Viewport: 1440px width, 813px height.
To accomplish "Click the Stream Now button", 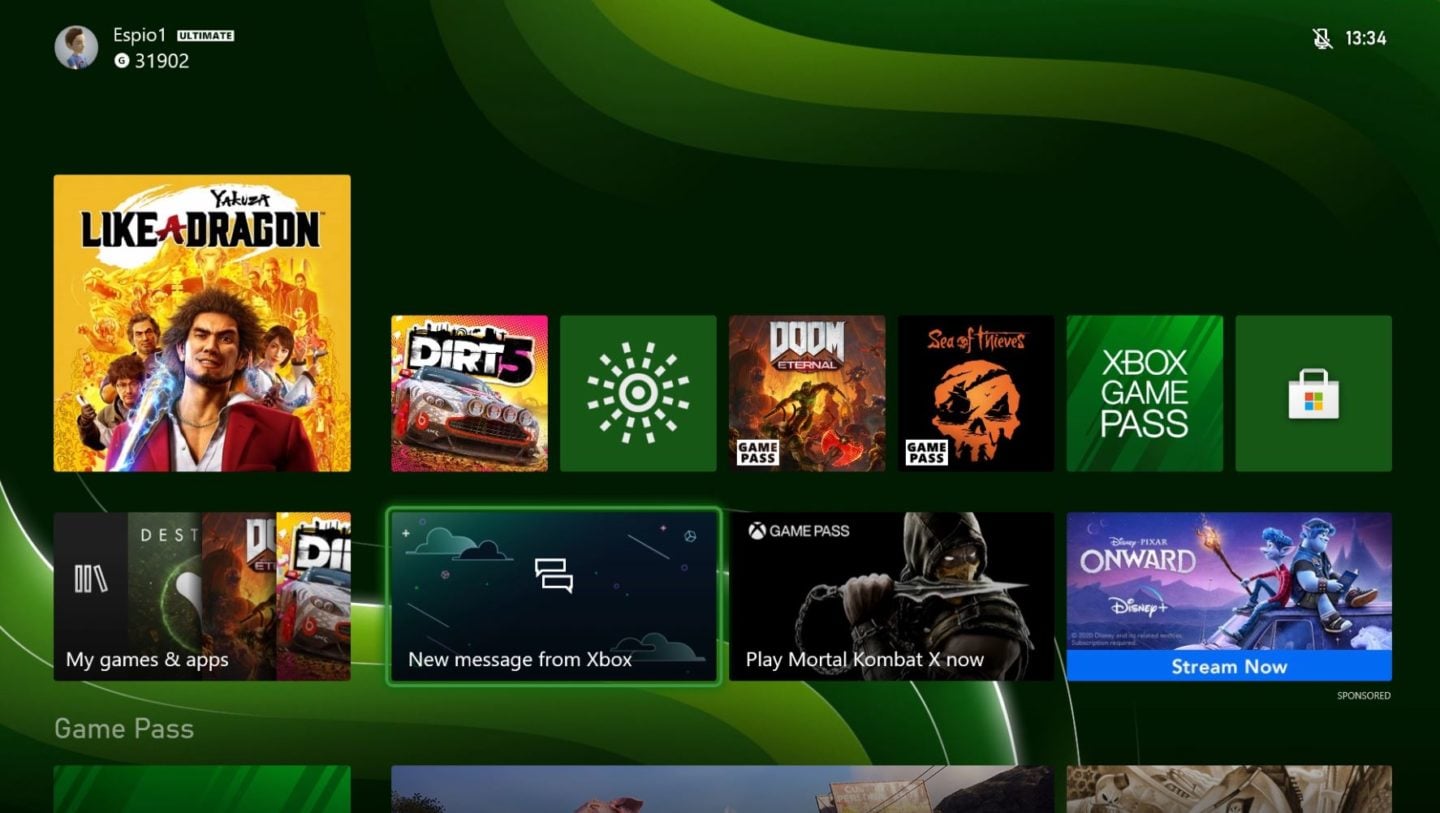I will [1229, 667].
